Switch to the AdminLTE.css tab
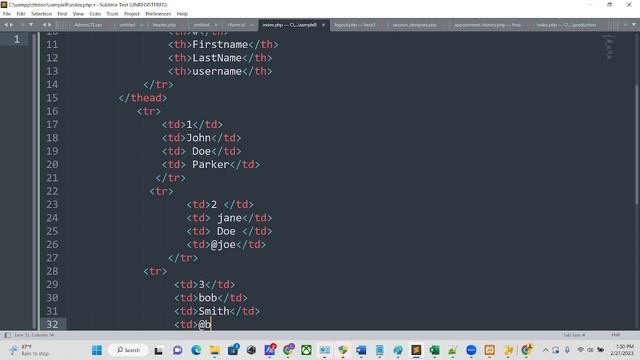This screenshot has width=640, height=360. coord(88,25)
